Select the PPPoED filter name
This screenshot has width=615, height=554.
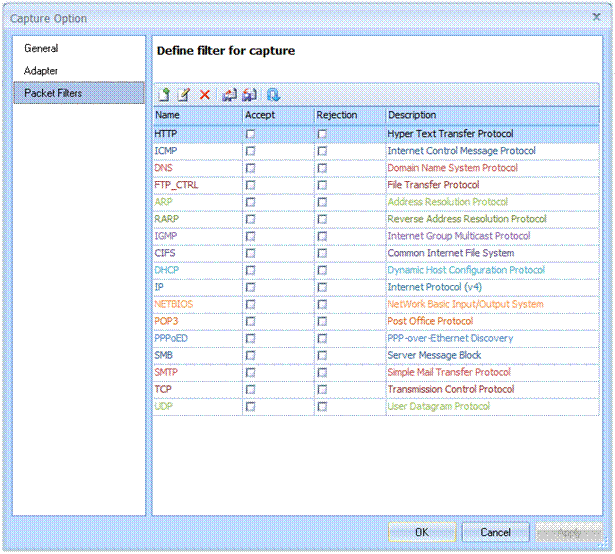(x=171, y=338)
